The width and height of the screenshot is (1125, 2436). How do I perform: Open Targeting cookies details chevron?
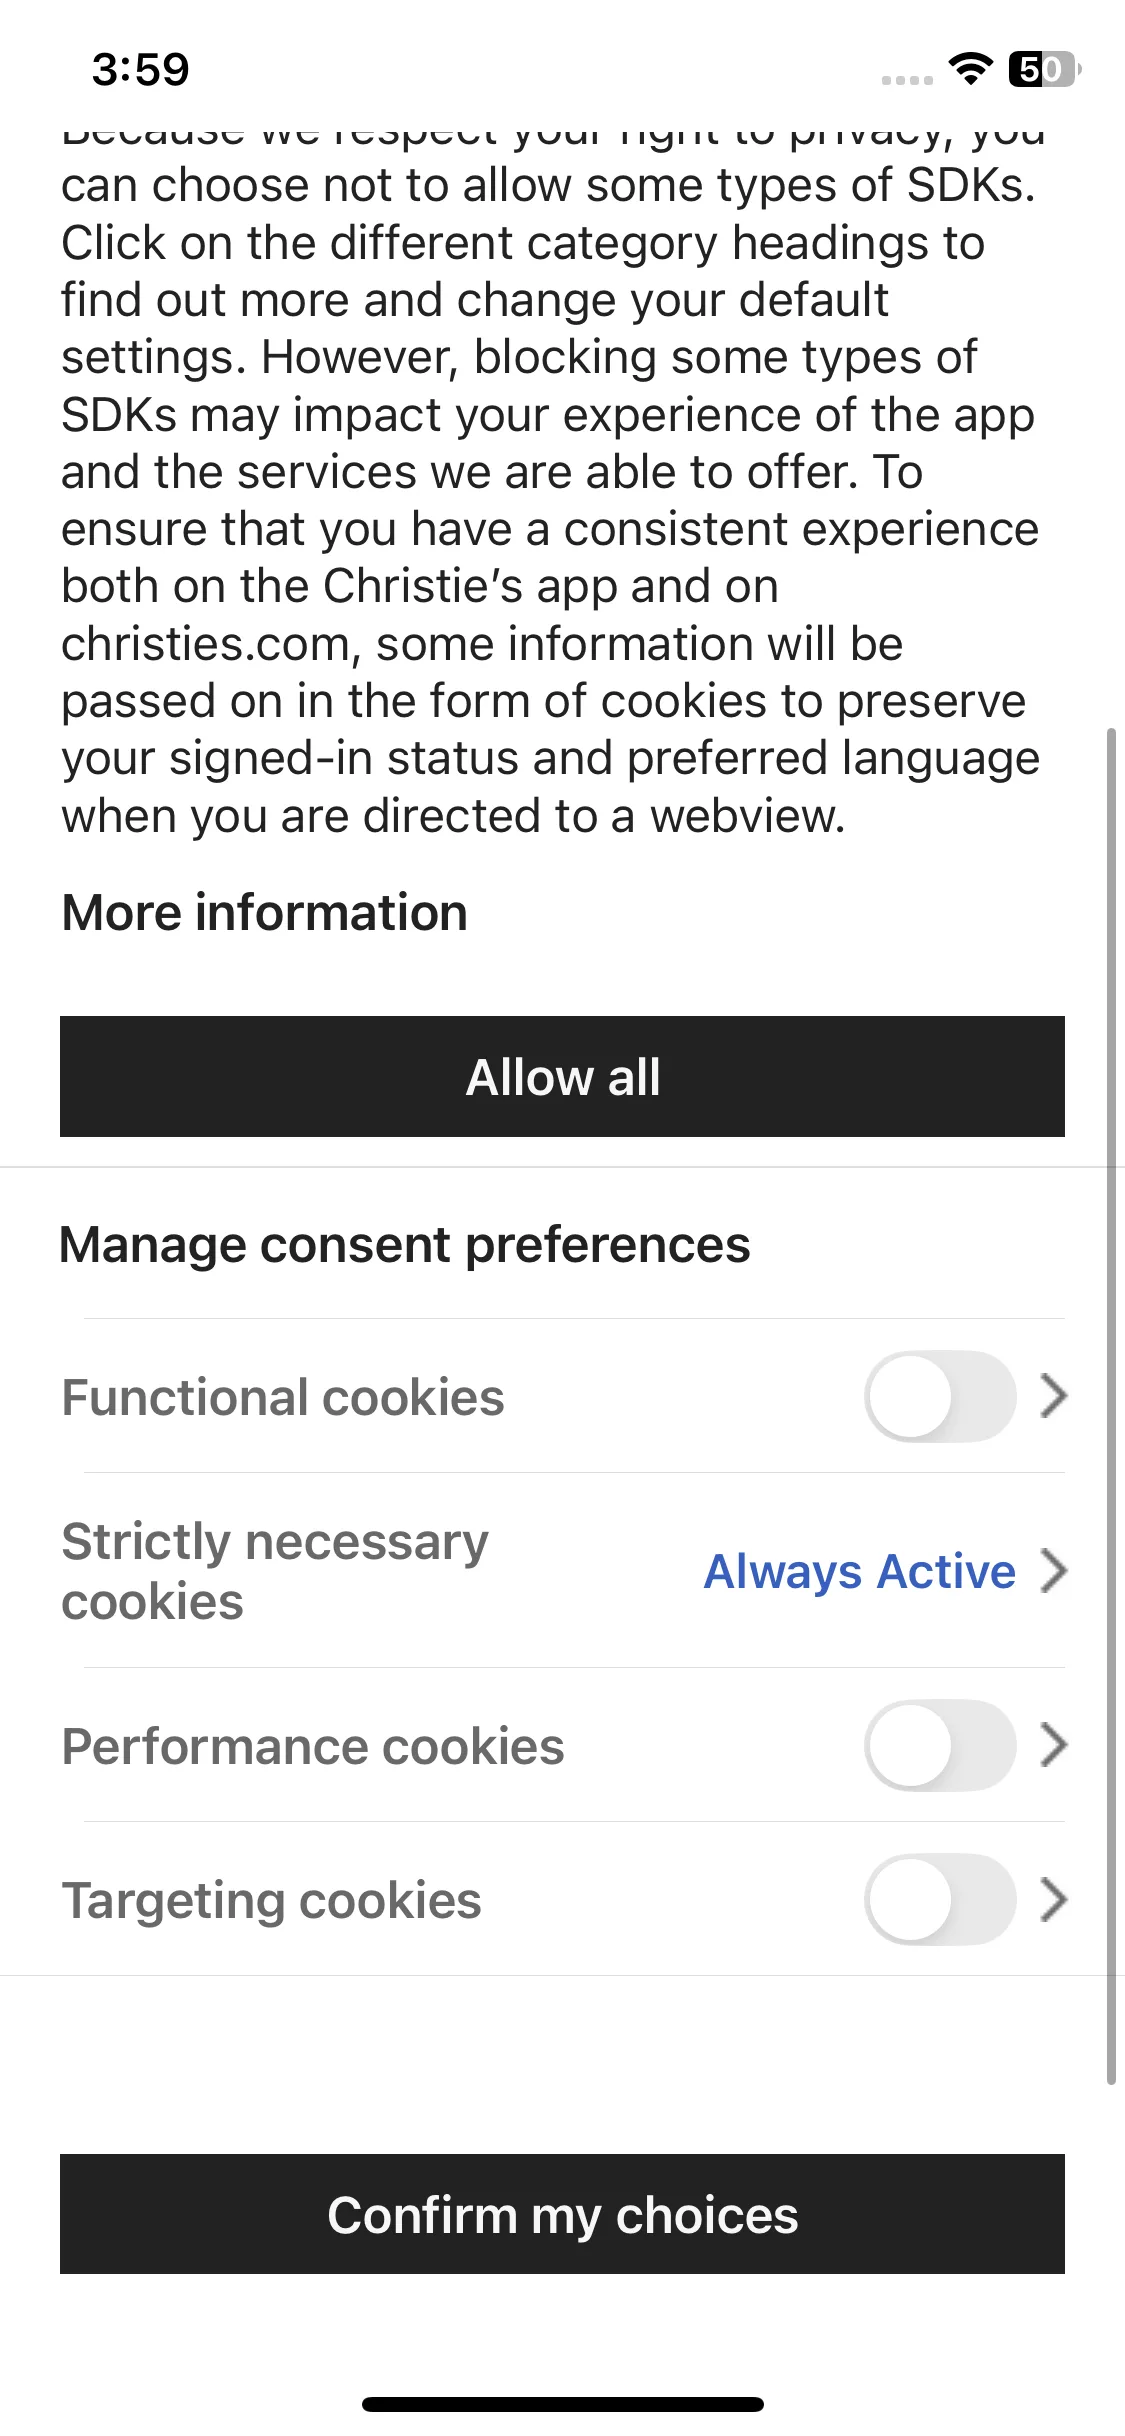click(x=1053, y=1899)
